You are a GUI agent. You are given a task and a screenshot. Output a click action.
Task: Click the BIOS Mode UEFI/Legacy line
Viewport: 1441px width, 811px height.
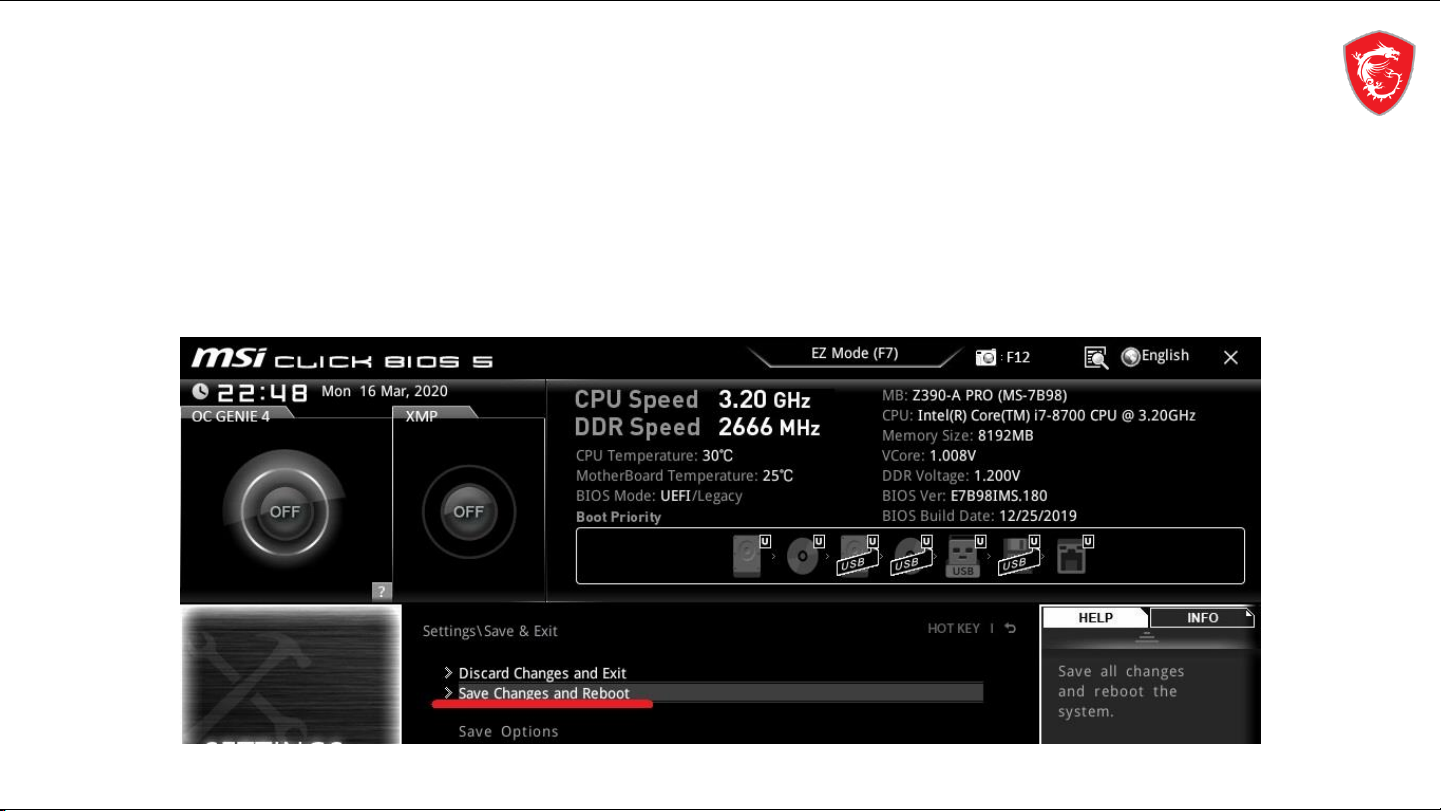(659, 496)
